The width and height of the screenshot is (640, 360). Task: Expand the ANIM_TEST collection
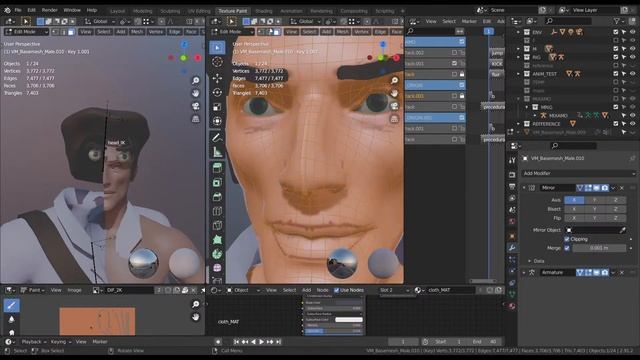pyautogui.click(x=518, y=74)
